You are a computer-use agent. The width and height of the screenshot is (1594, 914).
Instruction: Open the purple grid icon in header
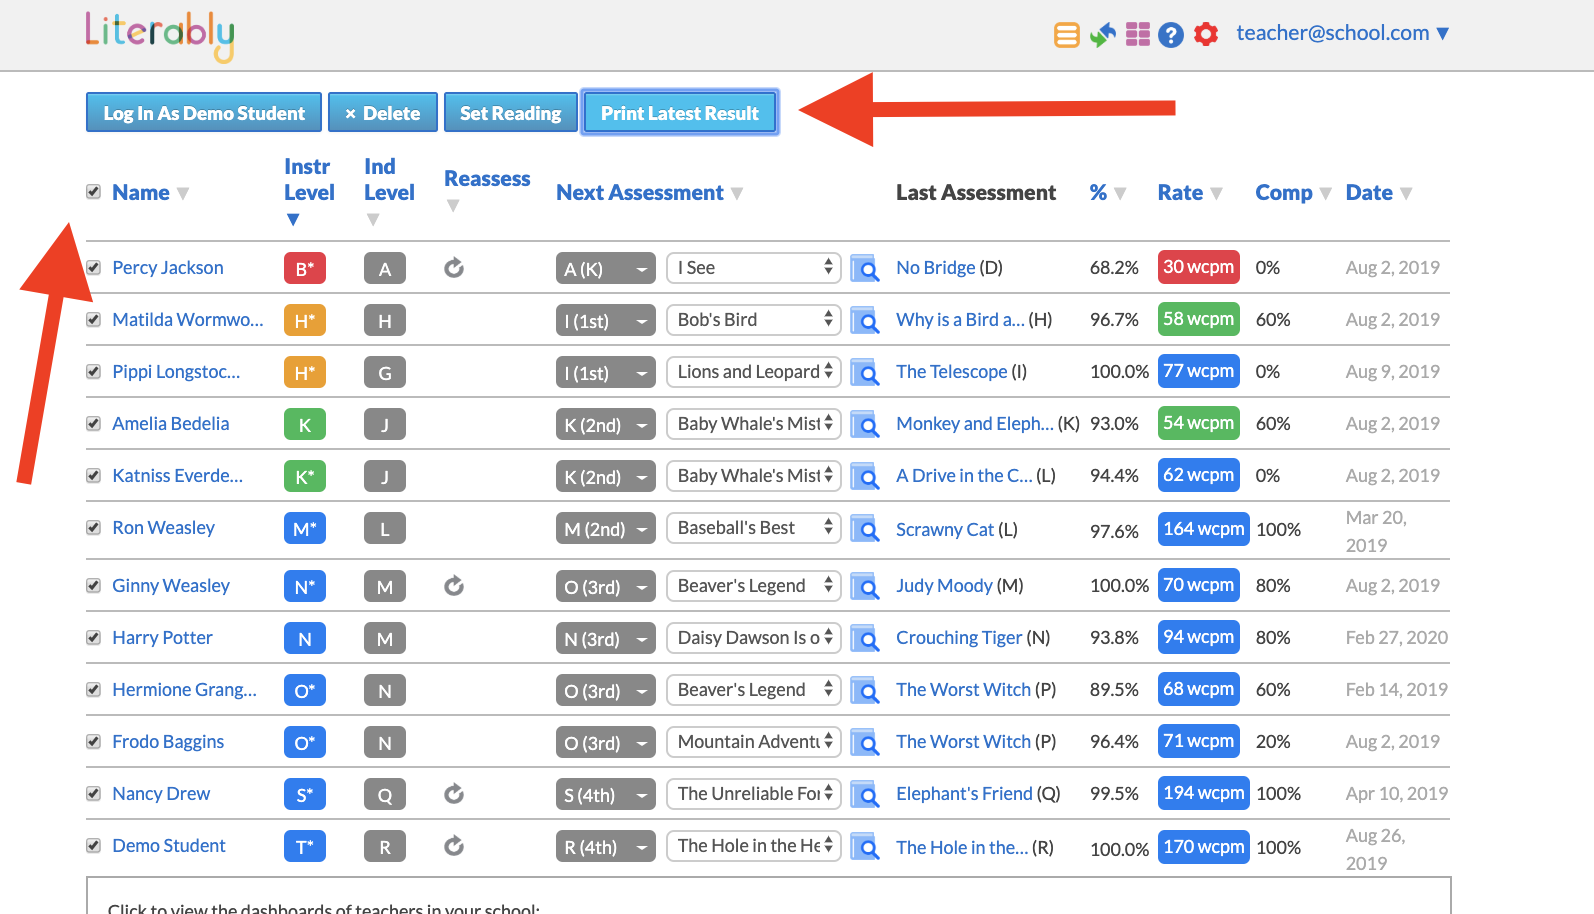pyautogui.click(x=1138, y=35)
